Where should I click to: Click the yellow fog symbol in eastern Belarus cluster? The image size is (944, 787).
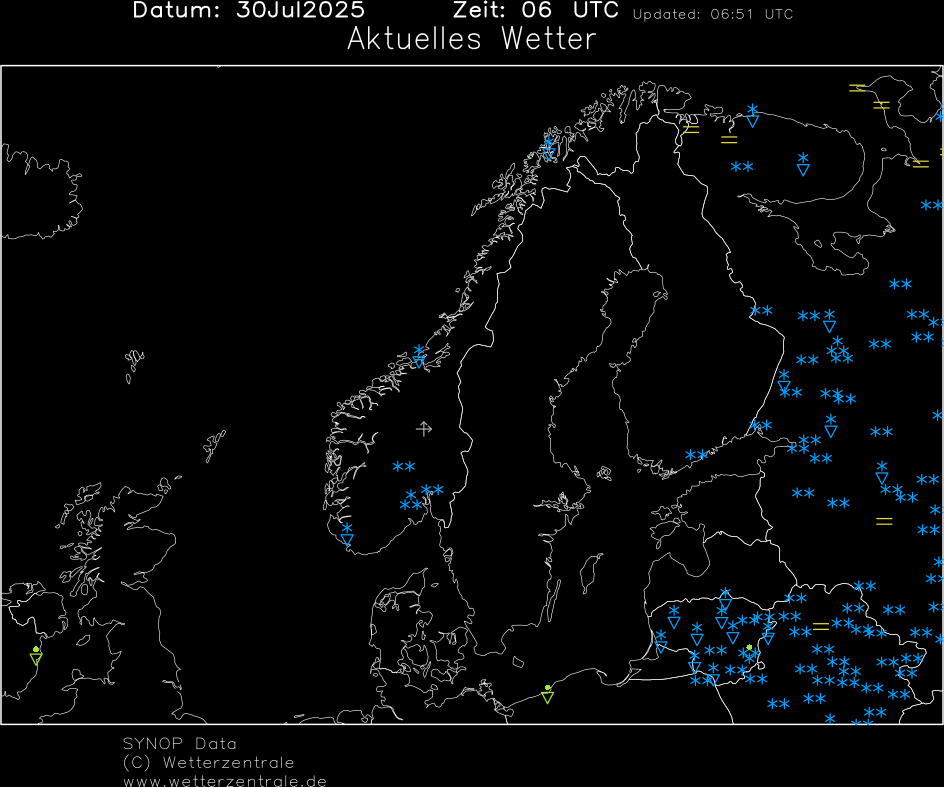coord(821,627)
